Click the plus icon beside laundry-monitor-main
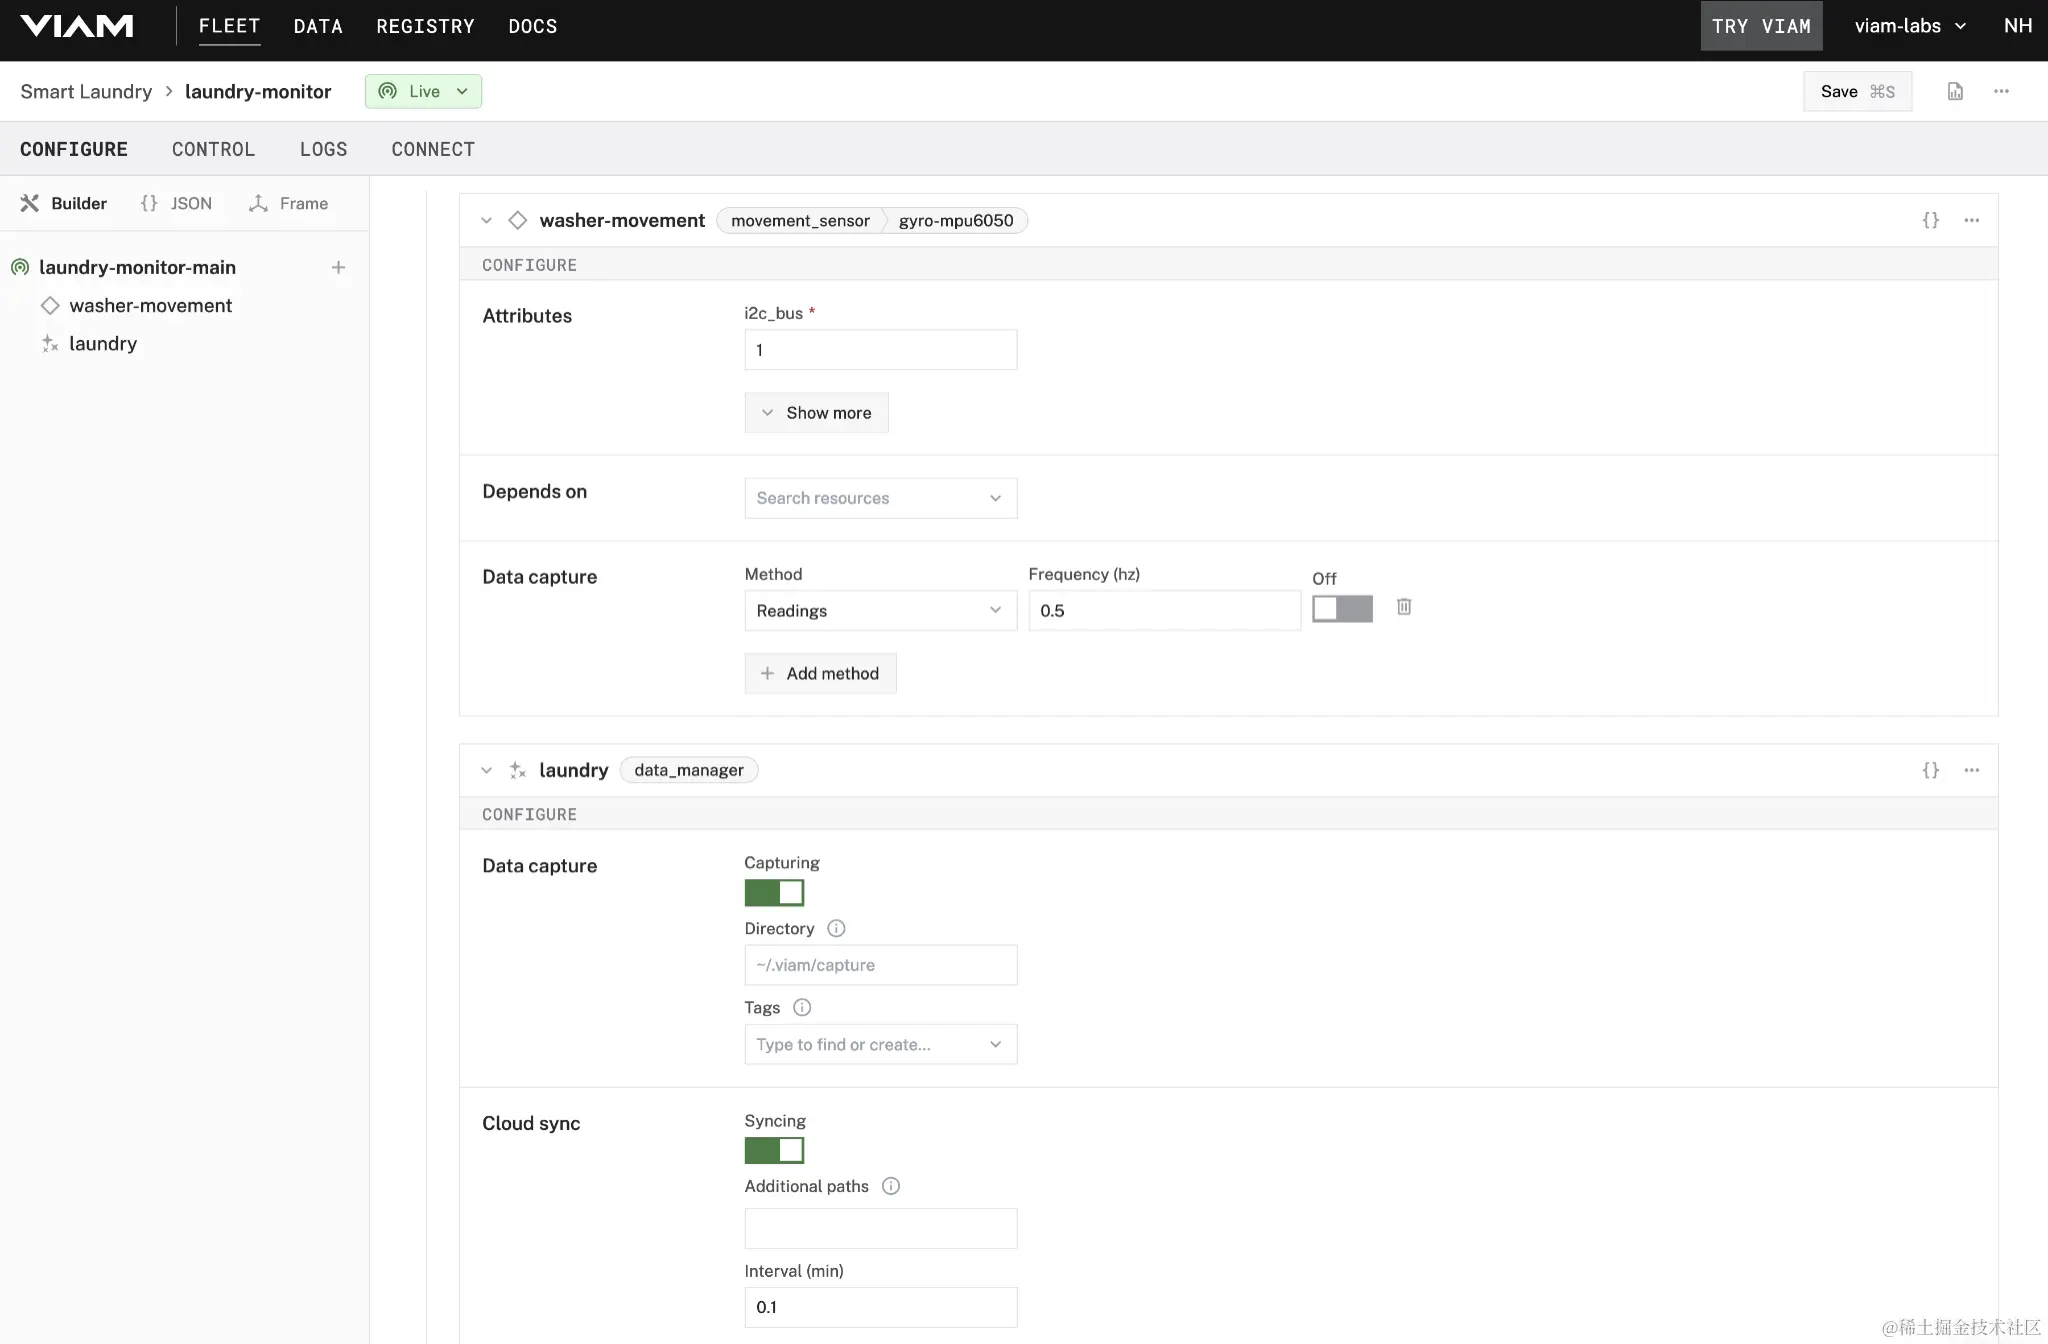2048x1344 pixels. point(338,267)
